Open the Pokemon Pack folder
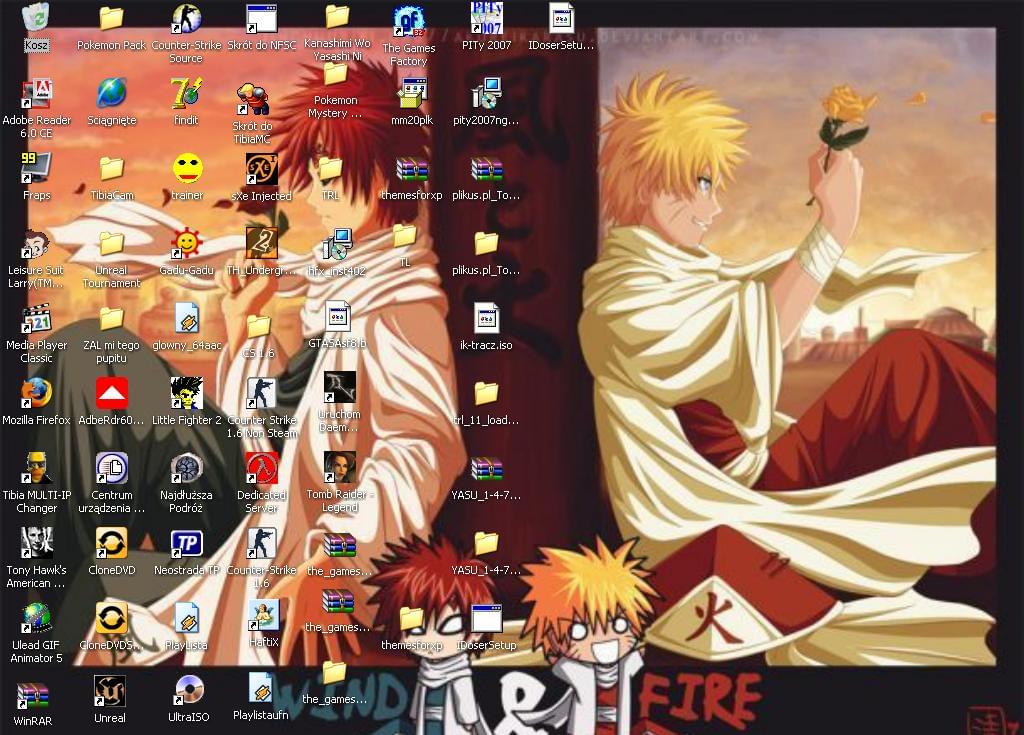This screenshot has width=1024, height=735. [x=112, y=18]
